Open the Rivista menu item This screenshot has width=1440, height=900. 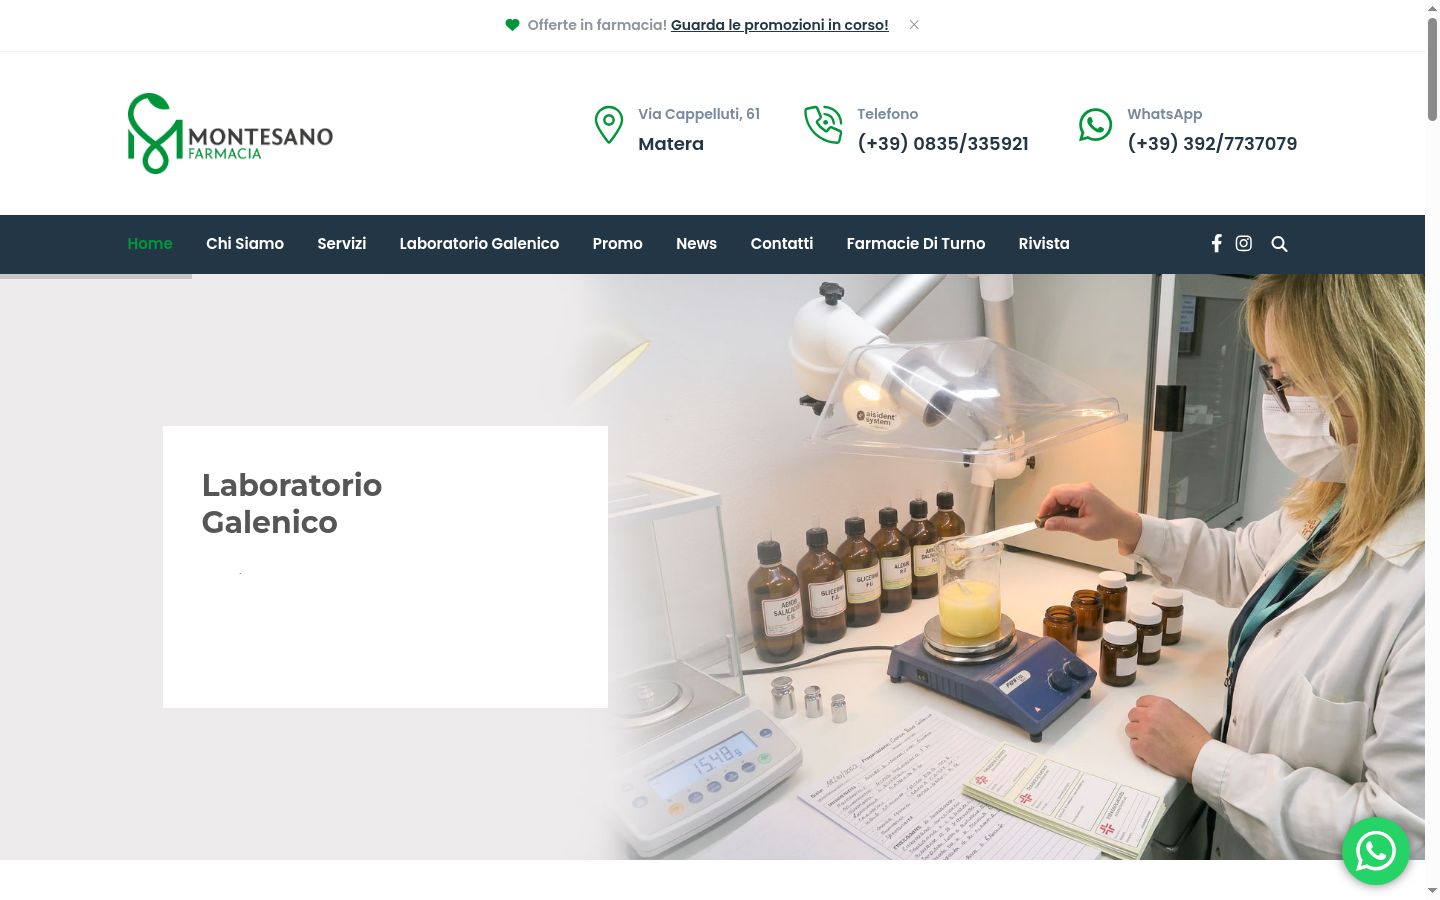[x=1044, y=243]
